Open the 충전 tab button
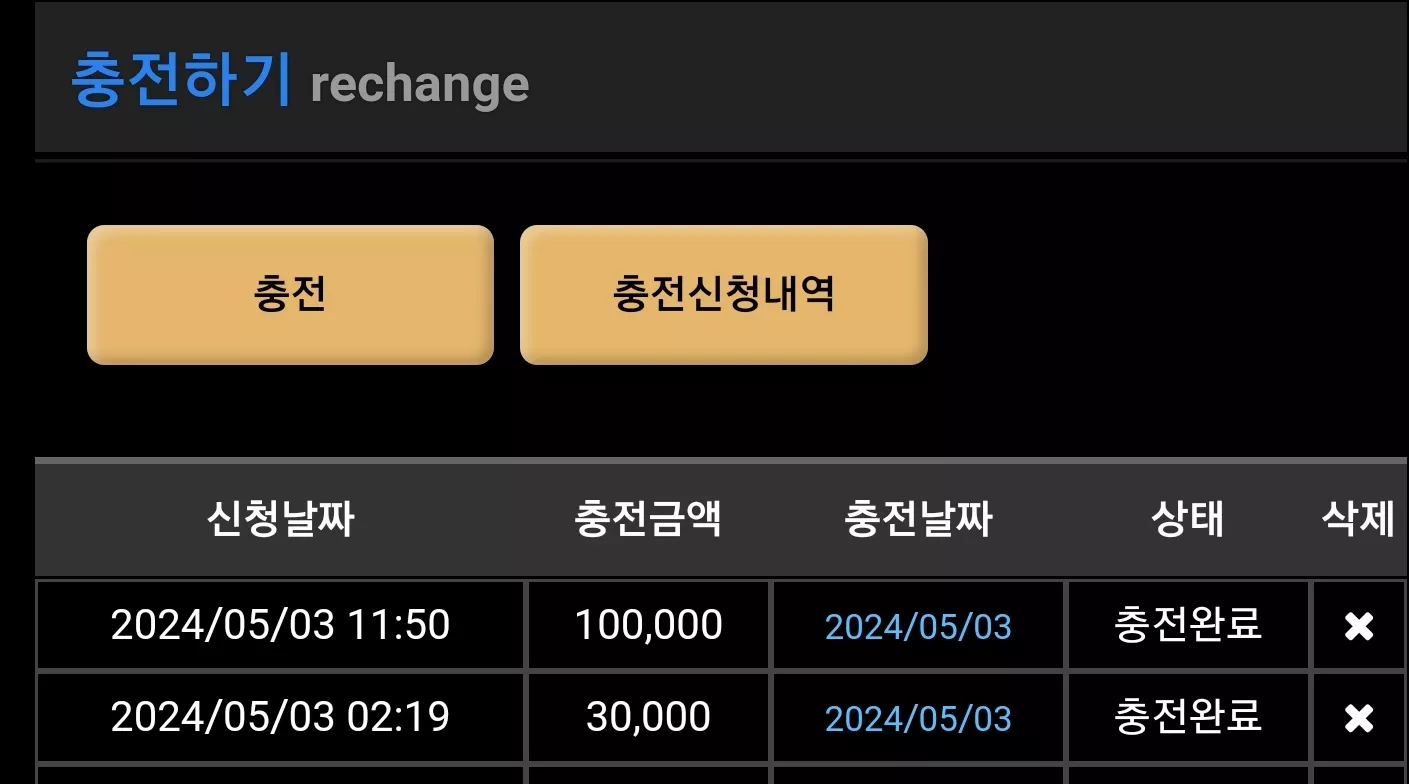 point(290,295)
